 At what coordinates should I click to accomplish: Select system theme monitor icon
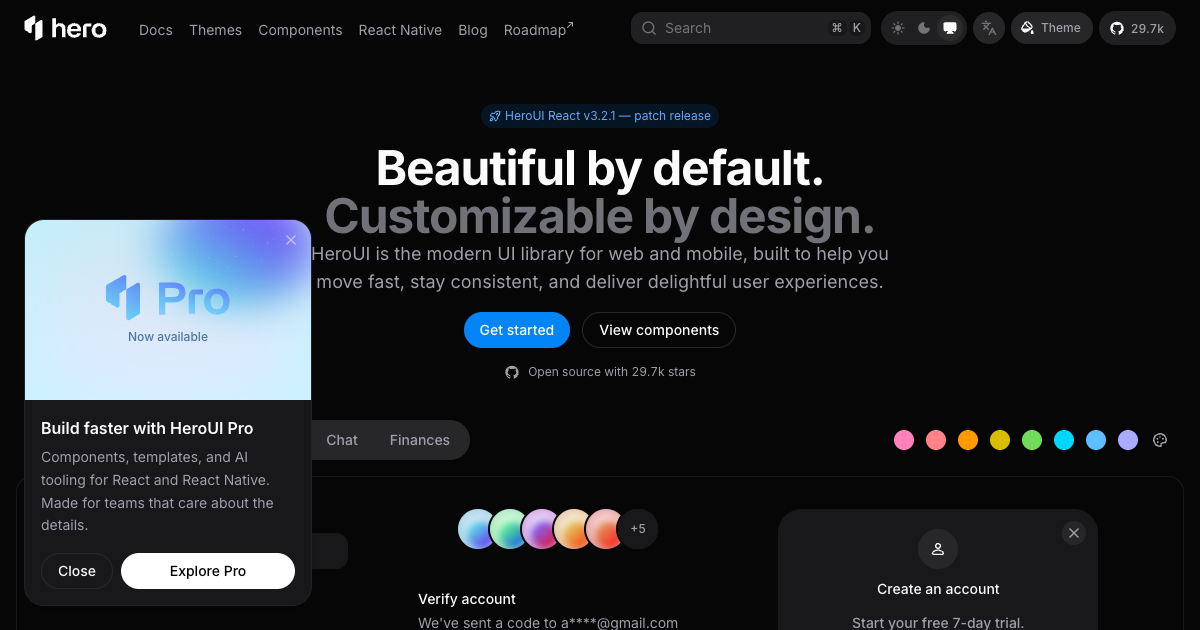(x=950, y=28)
